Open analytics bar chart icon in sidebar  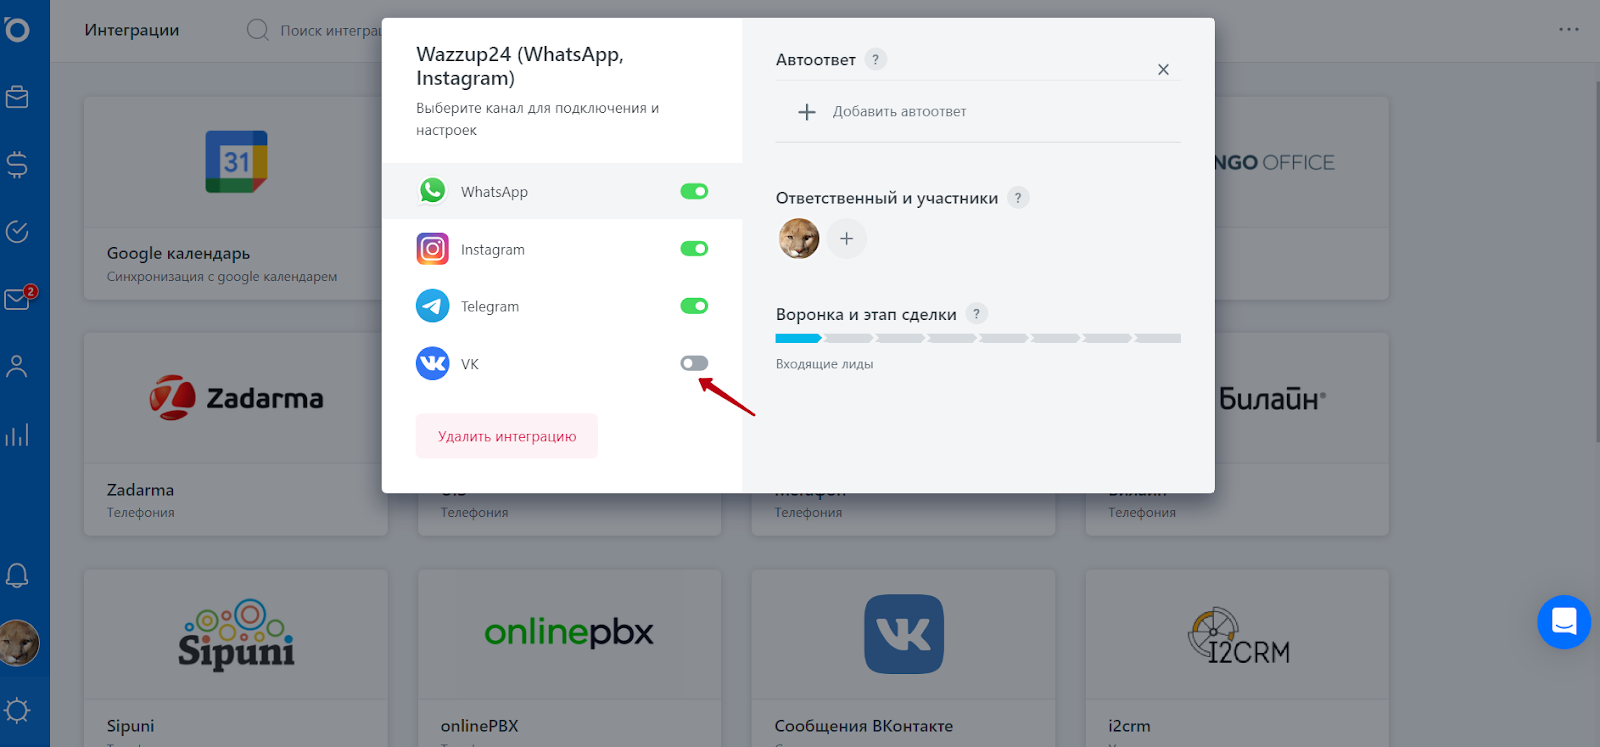pos(17,434)
